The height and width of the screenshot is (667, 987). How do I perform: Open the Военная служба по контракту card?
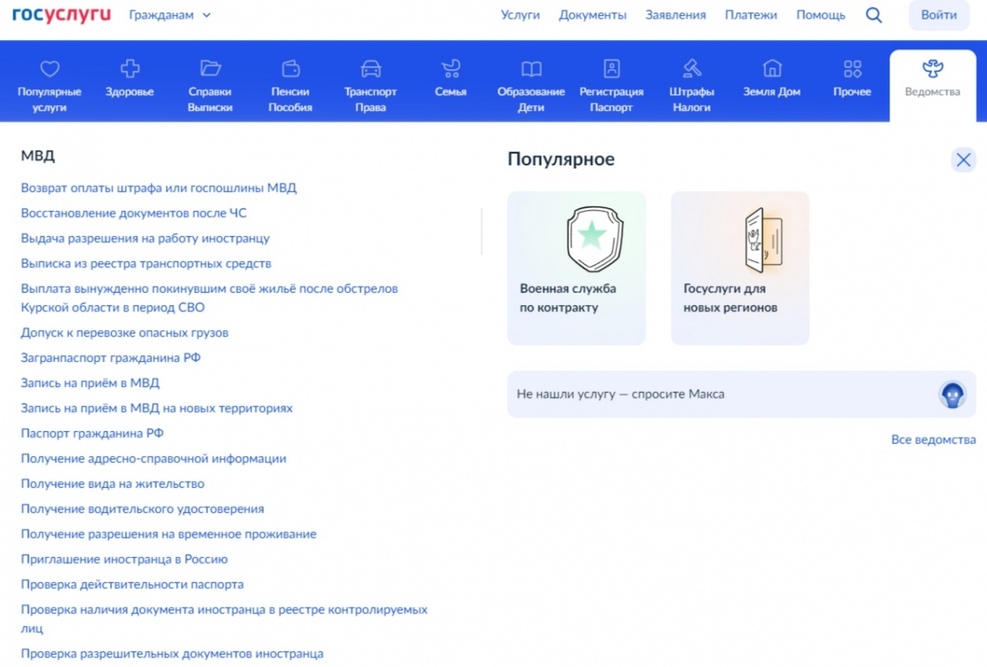coord(576,268)
